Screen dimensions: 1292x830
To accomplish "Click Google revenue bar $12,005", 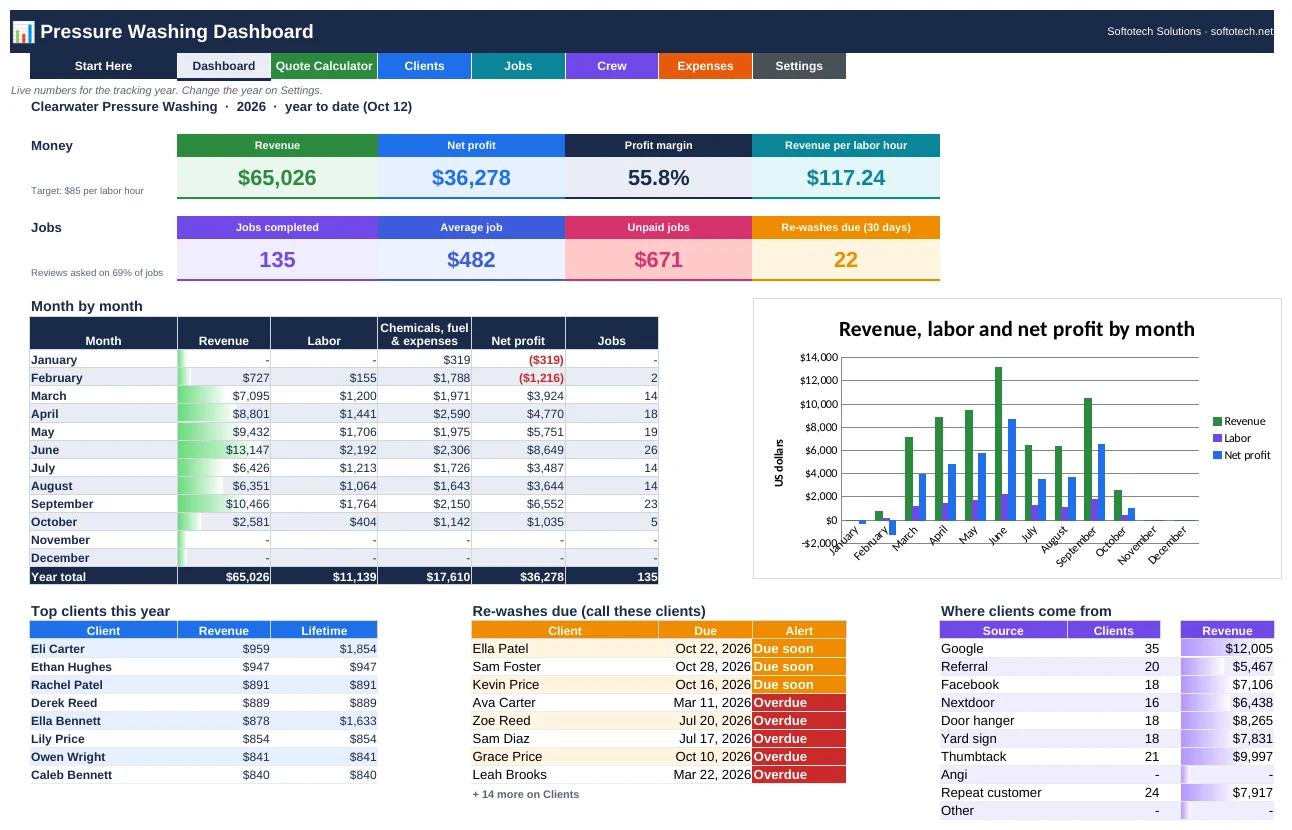I will tap(1227, 649).
